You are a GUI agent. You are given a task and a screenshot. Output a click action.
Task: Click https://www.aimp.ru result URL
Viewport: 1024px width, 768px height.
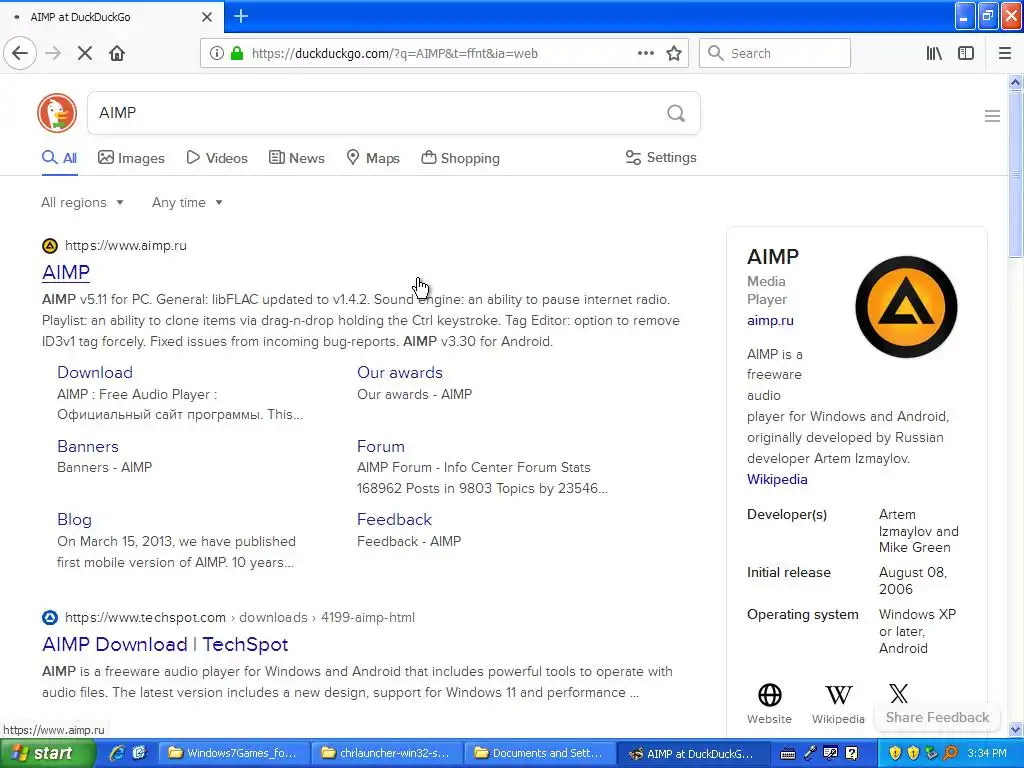(125, 246)
